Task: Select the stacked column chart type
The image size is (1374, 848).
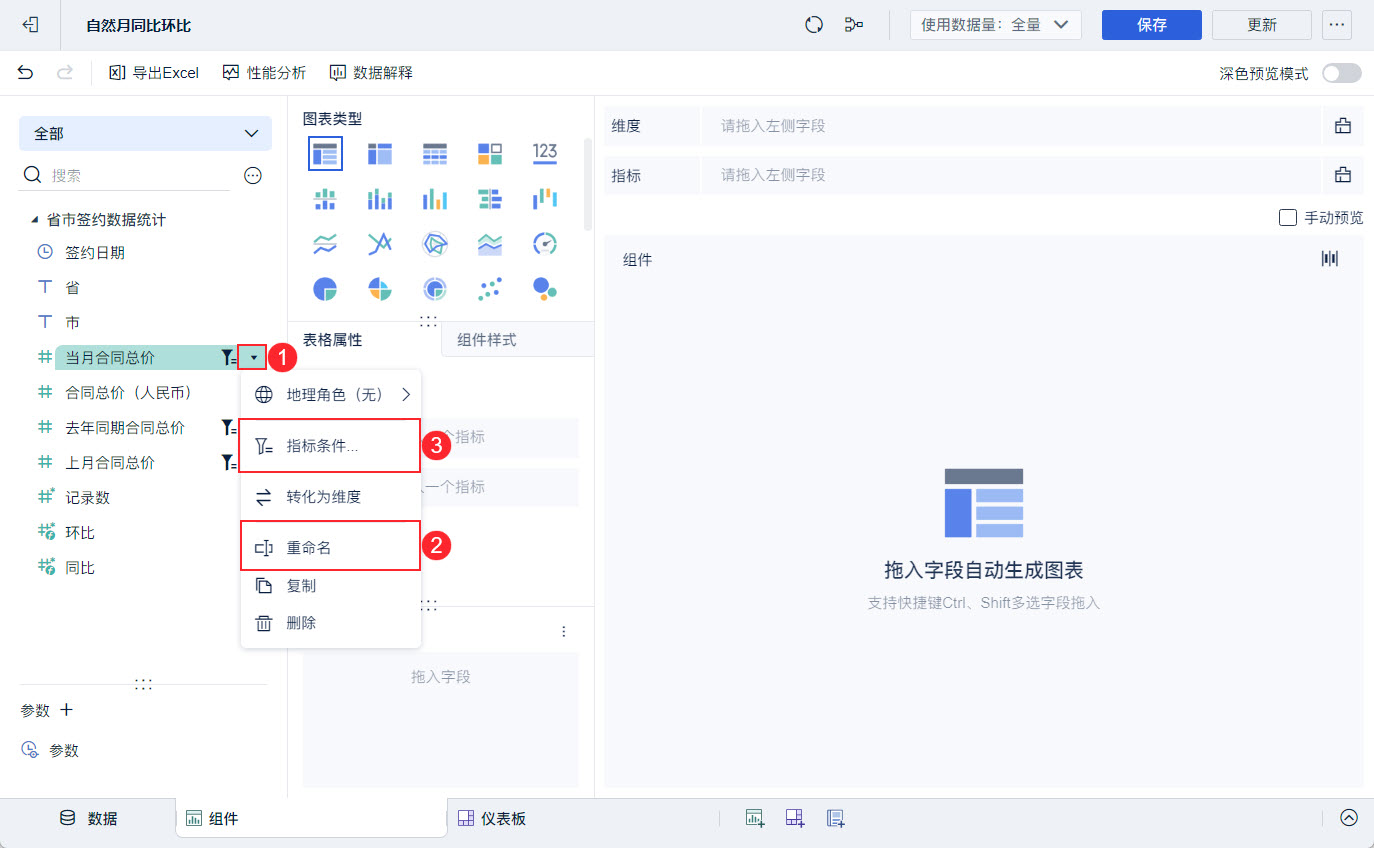Action: [380, 199]
